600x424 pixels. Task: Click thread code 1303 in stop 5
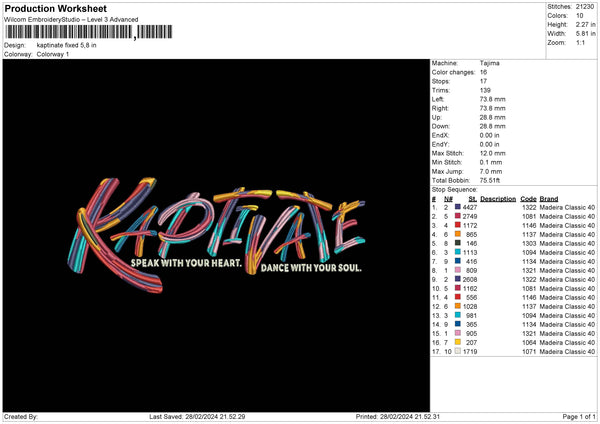529,243
